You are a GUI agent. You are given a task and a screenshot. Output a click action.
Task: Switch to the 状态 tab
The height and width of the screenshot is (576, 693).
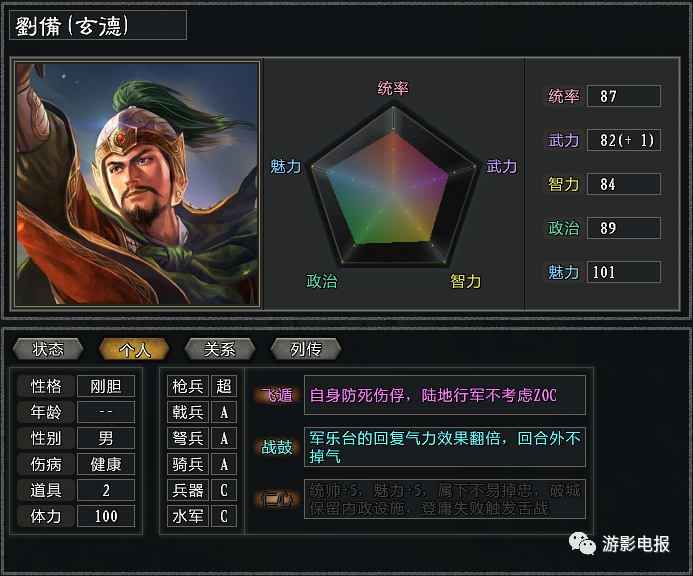(x=48, y=349)
